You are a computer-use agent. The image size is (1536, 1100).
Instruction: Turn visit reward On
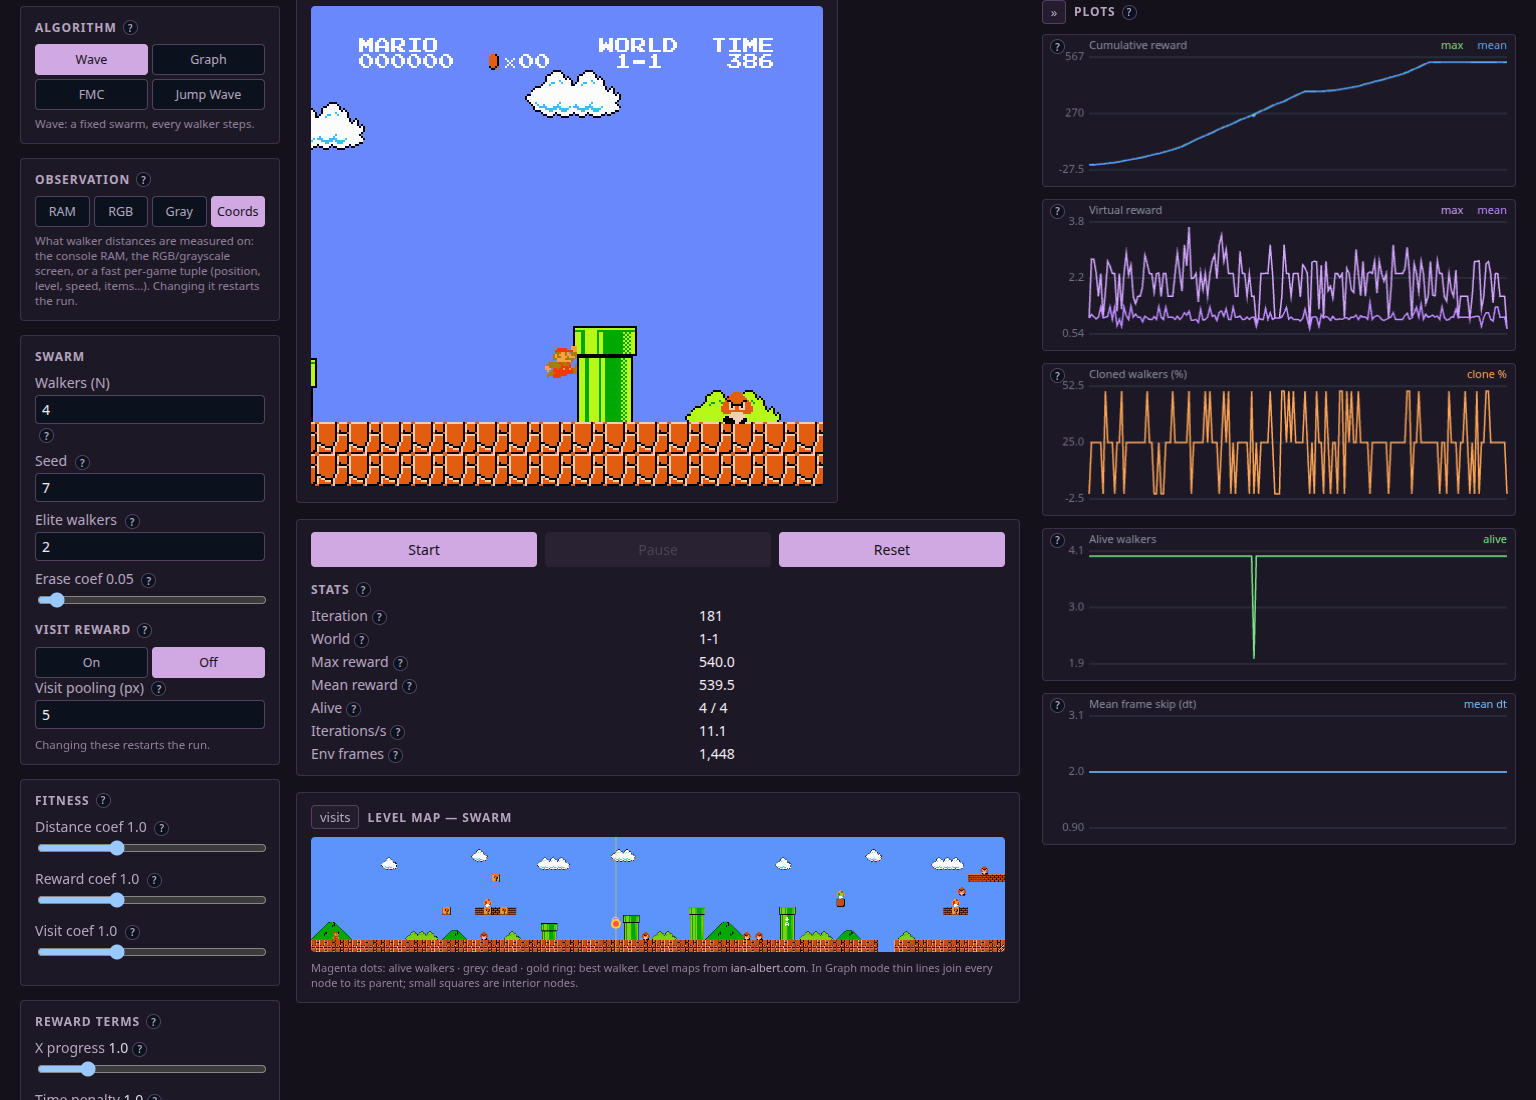(91, 663)
